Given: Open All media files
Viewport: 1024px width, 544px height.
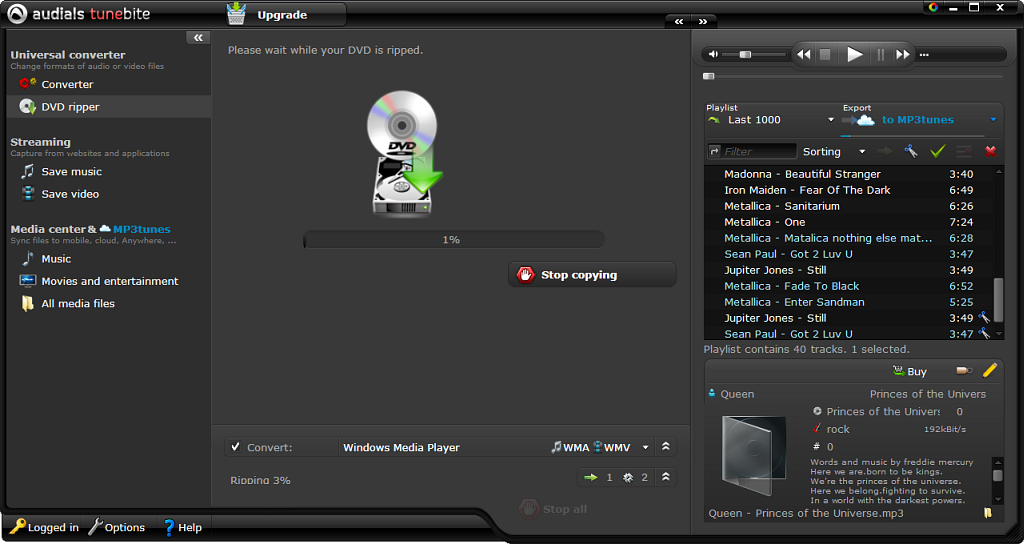Looking at the screenshot, I should 68,303.
